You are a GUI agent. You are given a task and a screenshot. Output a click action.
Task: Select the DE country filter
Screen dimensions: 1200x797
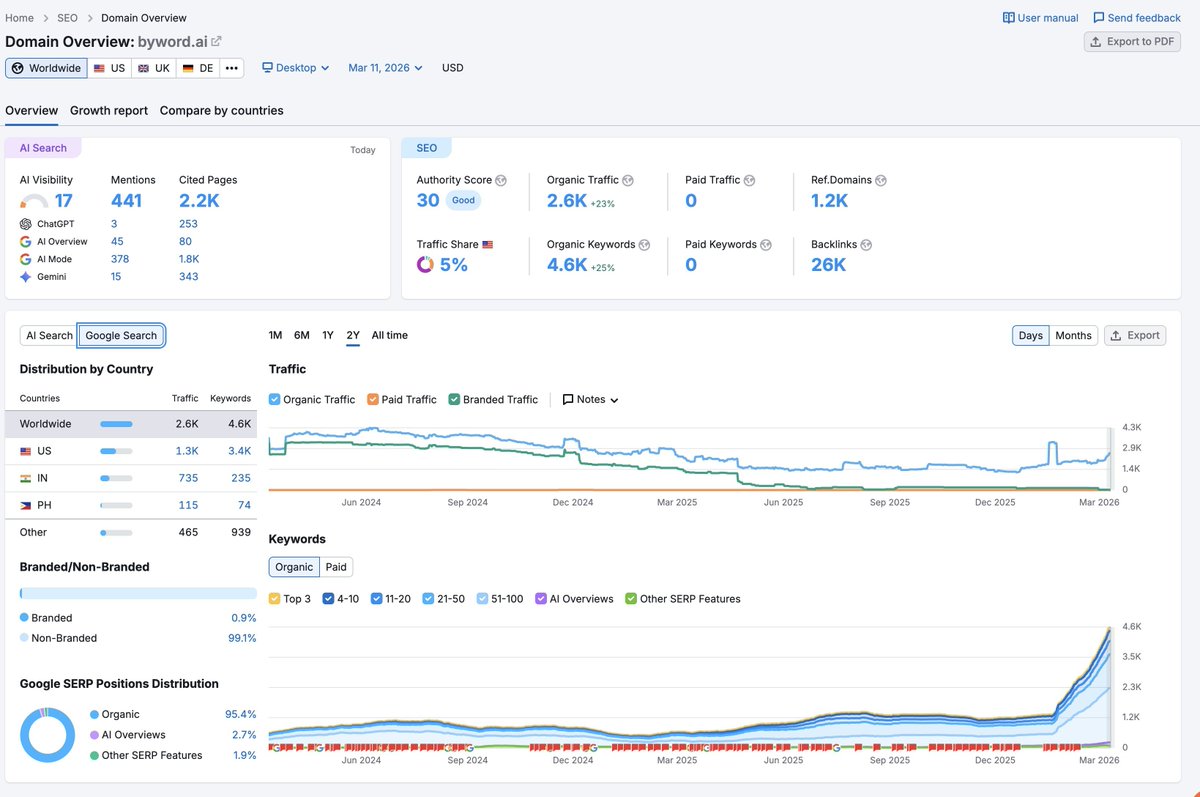(199, 68)
